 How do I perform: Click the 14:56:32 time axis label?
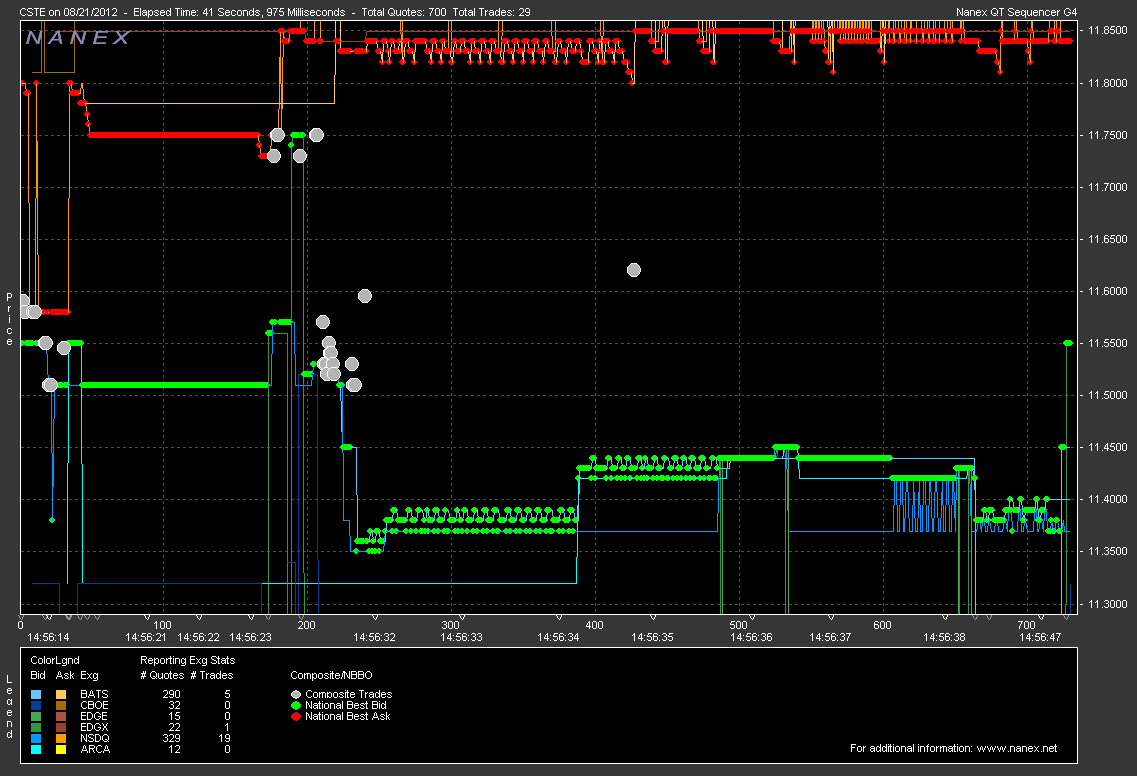click(374, 637)
